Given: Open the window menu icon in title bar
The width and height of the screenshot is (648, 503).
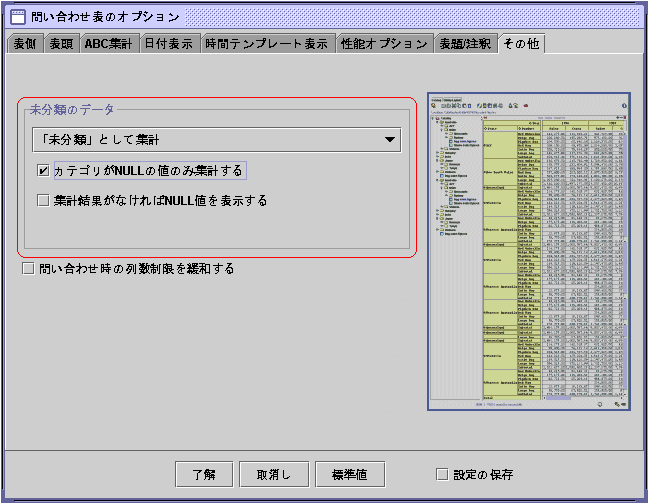Looking at the screenshot, I should [x=18, y=17].
